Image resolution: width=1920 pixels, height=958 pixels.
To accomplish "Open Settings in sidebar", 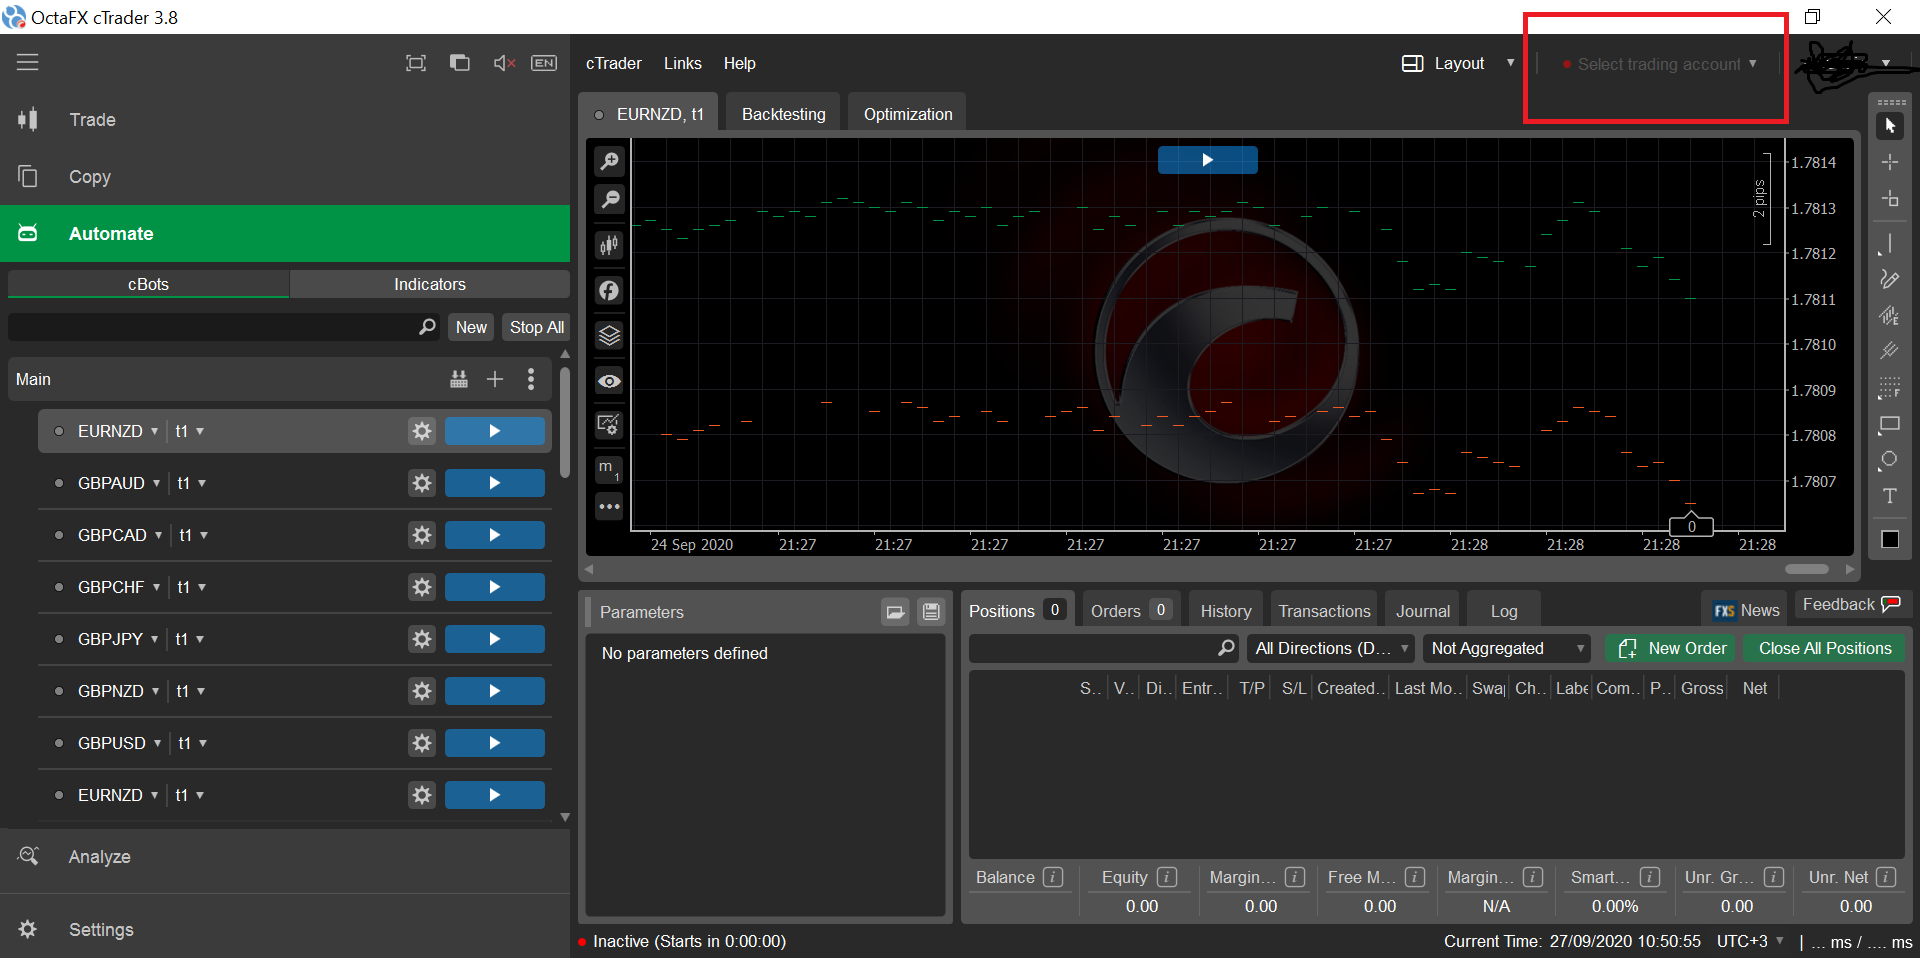I will pyautogui.click(x=285, y=930).
